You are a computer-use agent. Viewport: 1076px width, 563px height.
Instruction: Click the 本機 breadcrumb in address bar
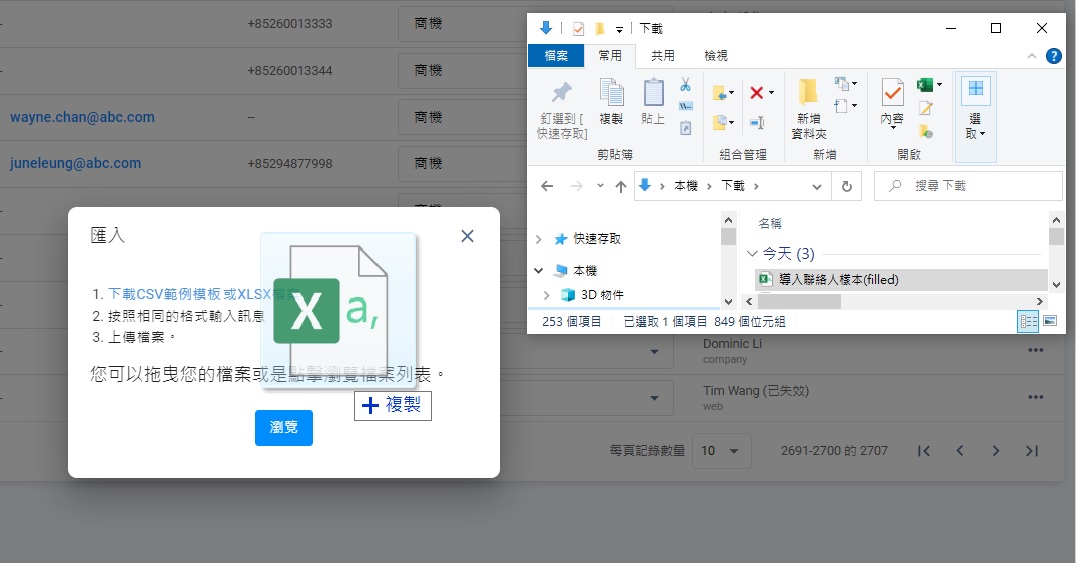tap(686, 186)
